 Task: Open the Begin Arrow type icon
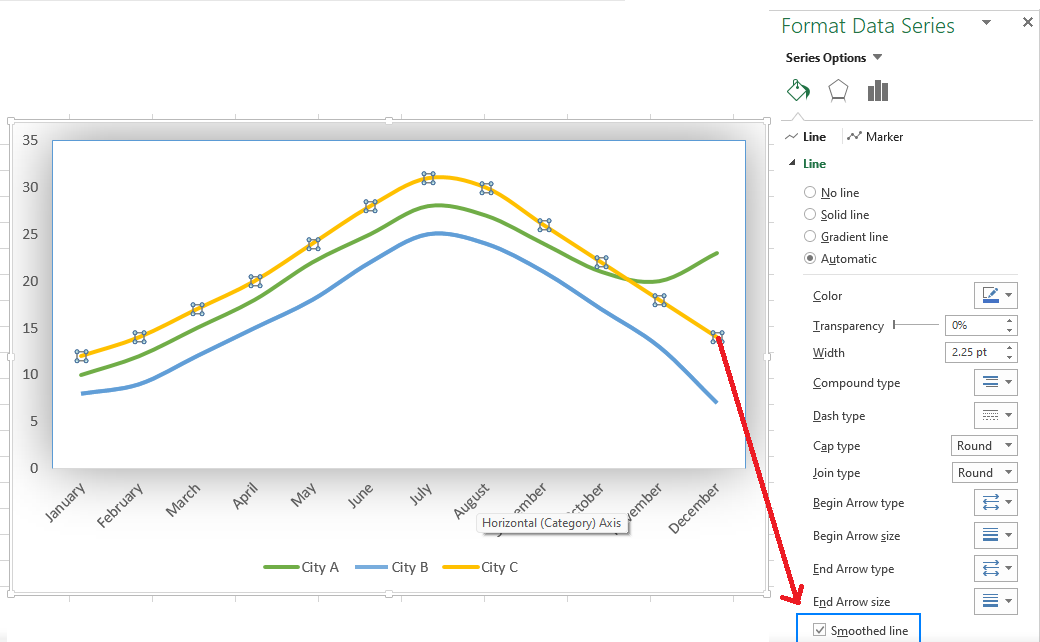point(995,502)
